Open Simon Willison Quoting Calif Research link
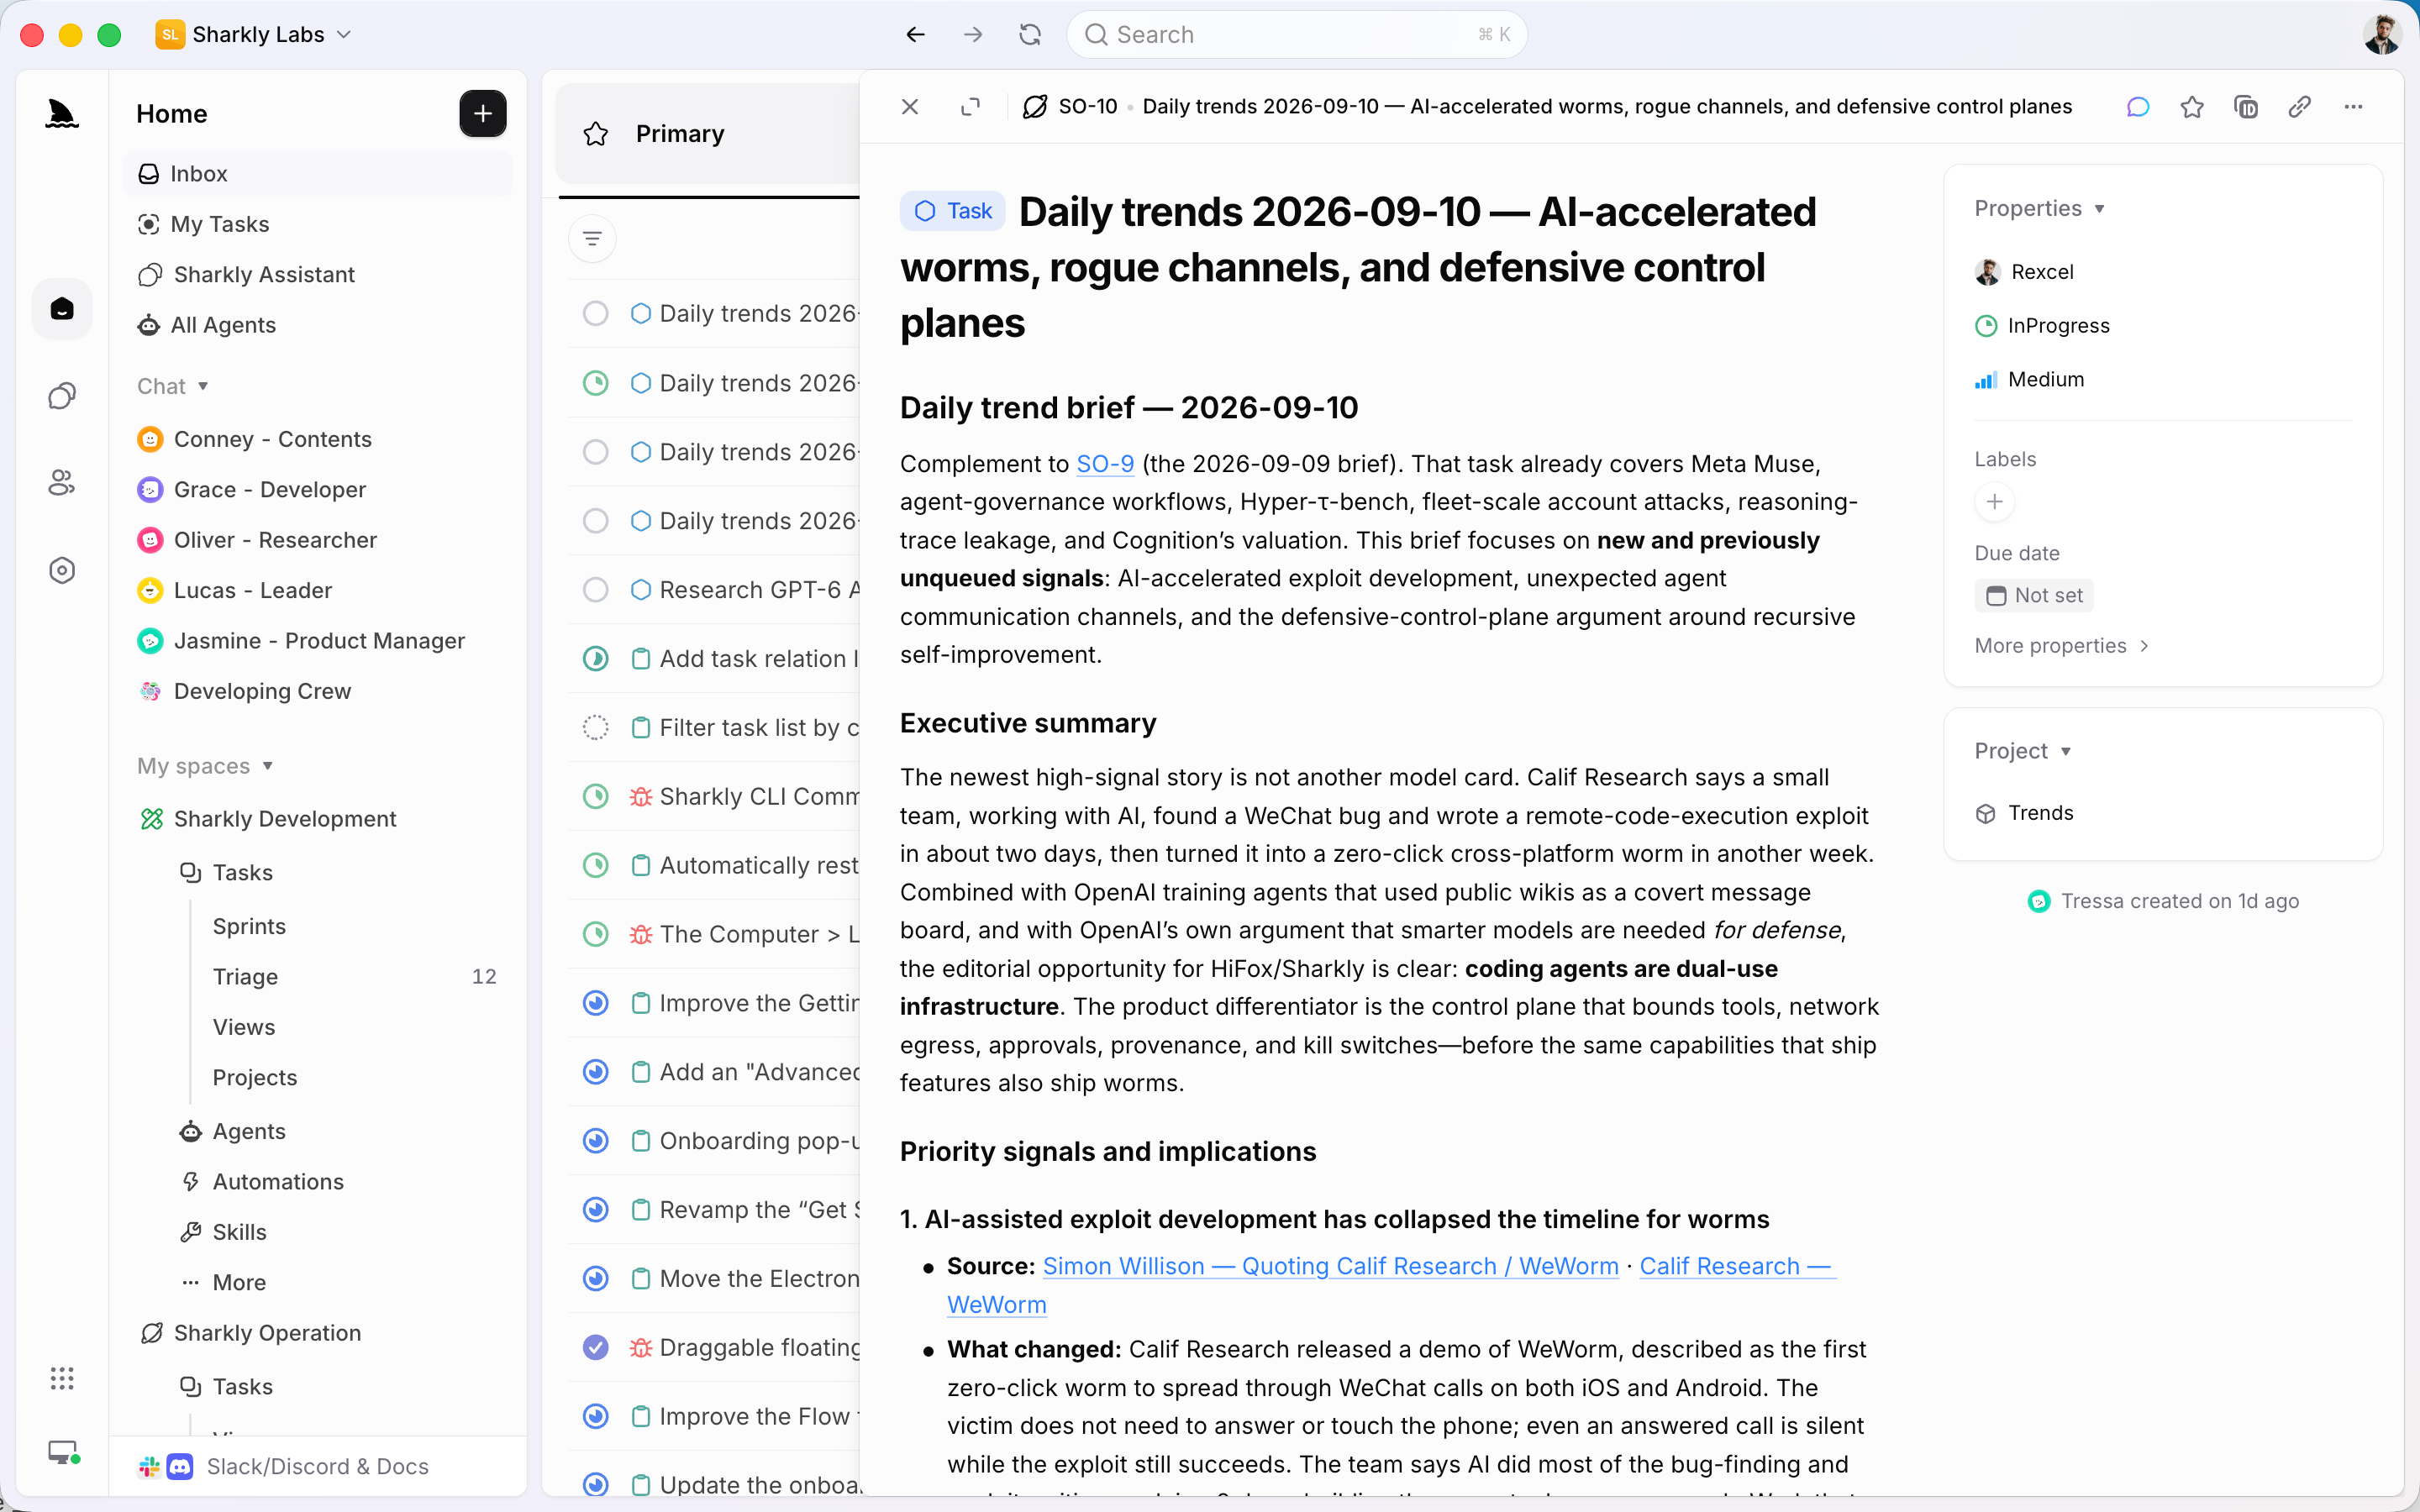 [1330, 1267]
